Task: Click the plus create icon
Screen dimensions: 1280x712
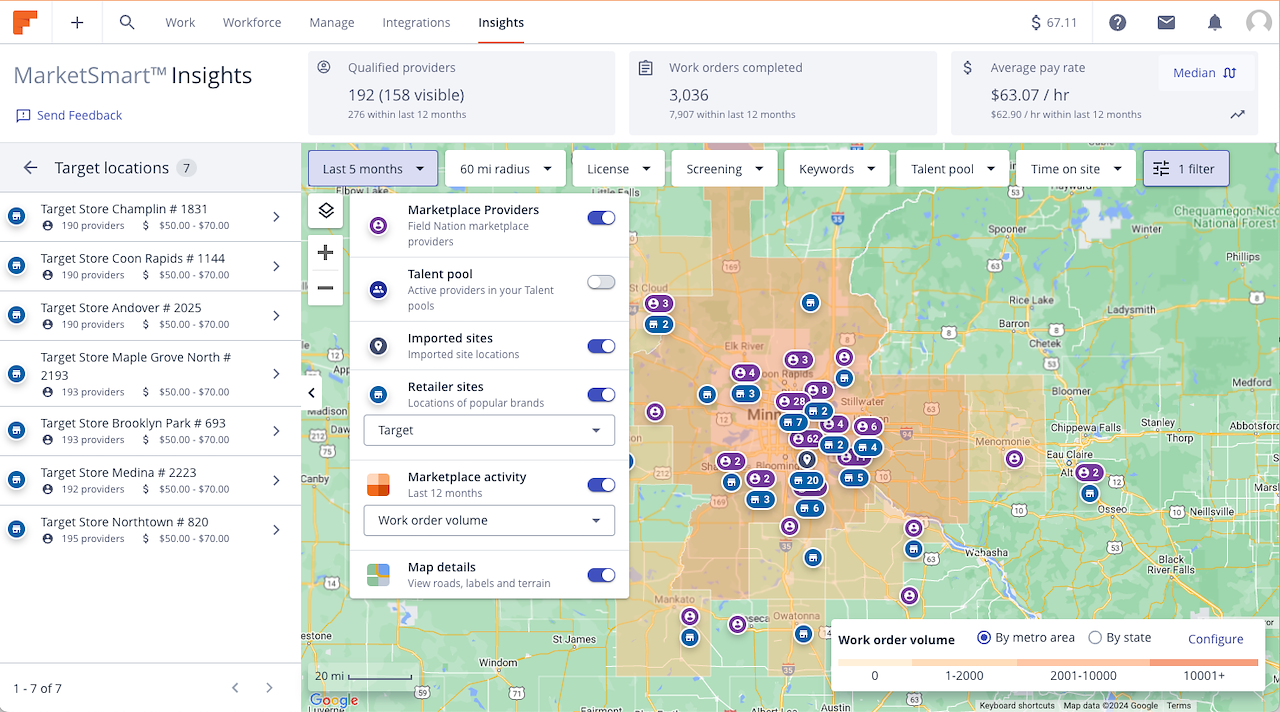Action: coord(77,22)
